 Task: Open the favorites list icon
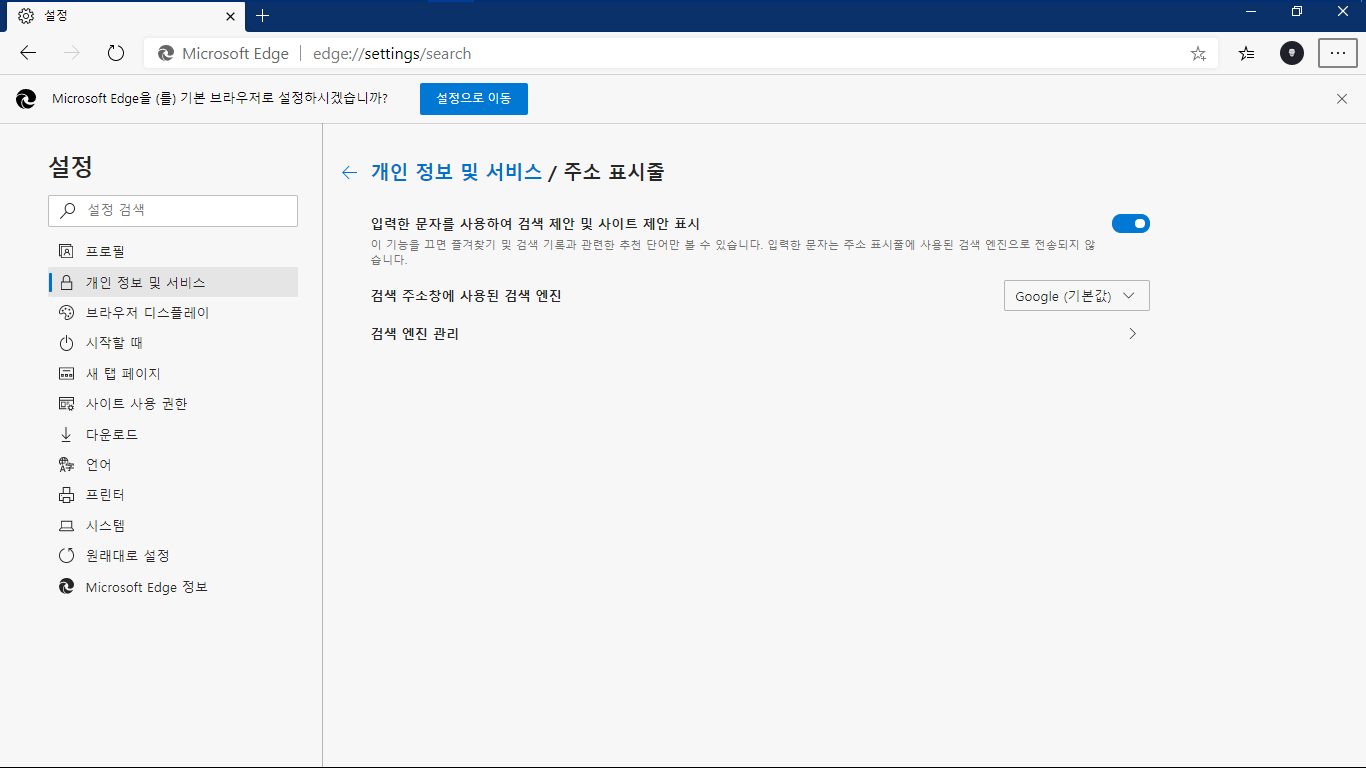click(1246, 54)
